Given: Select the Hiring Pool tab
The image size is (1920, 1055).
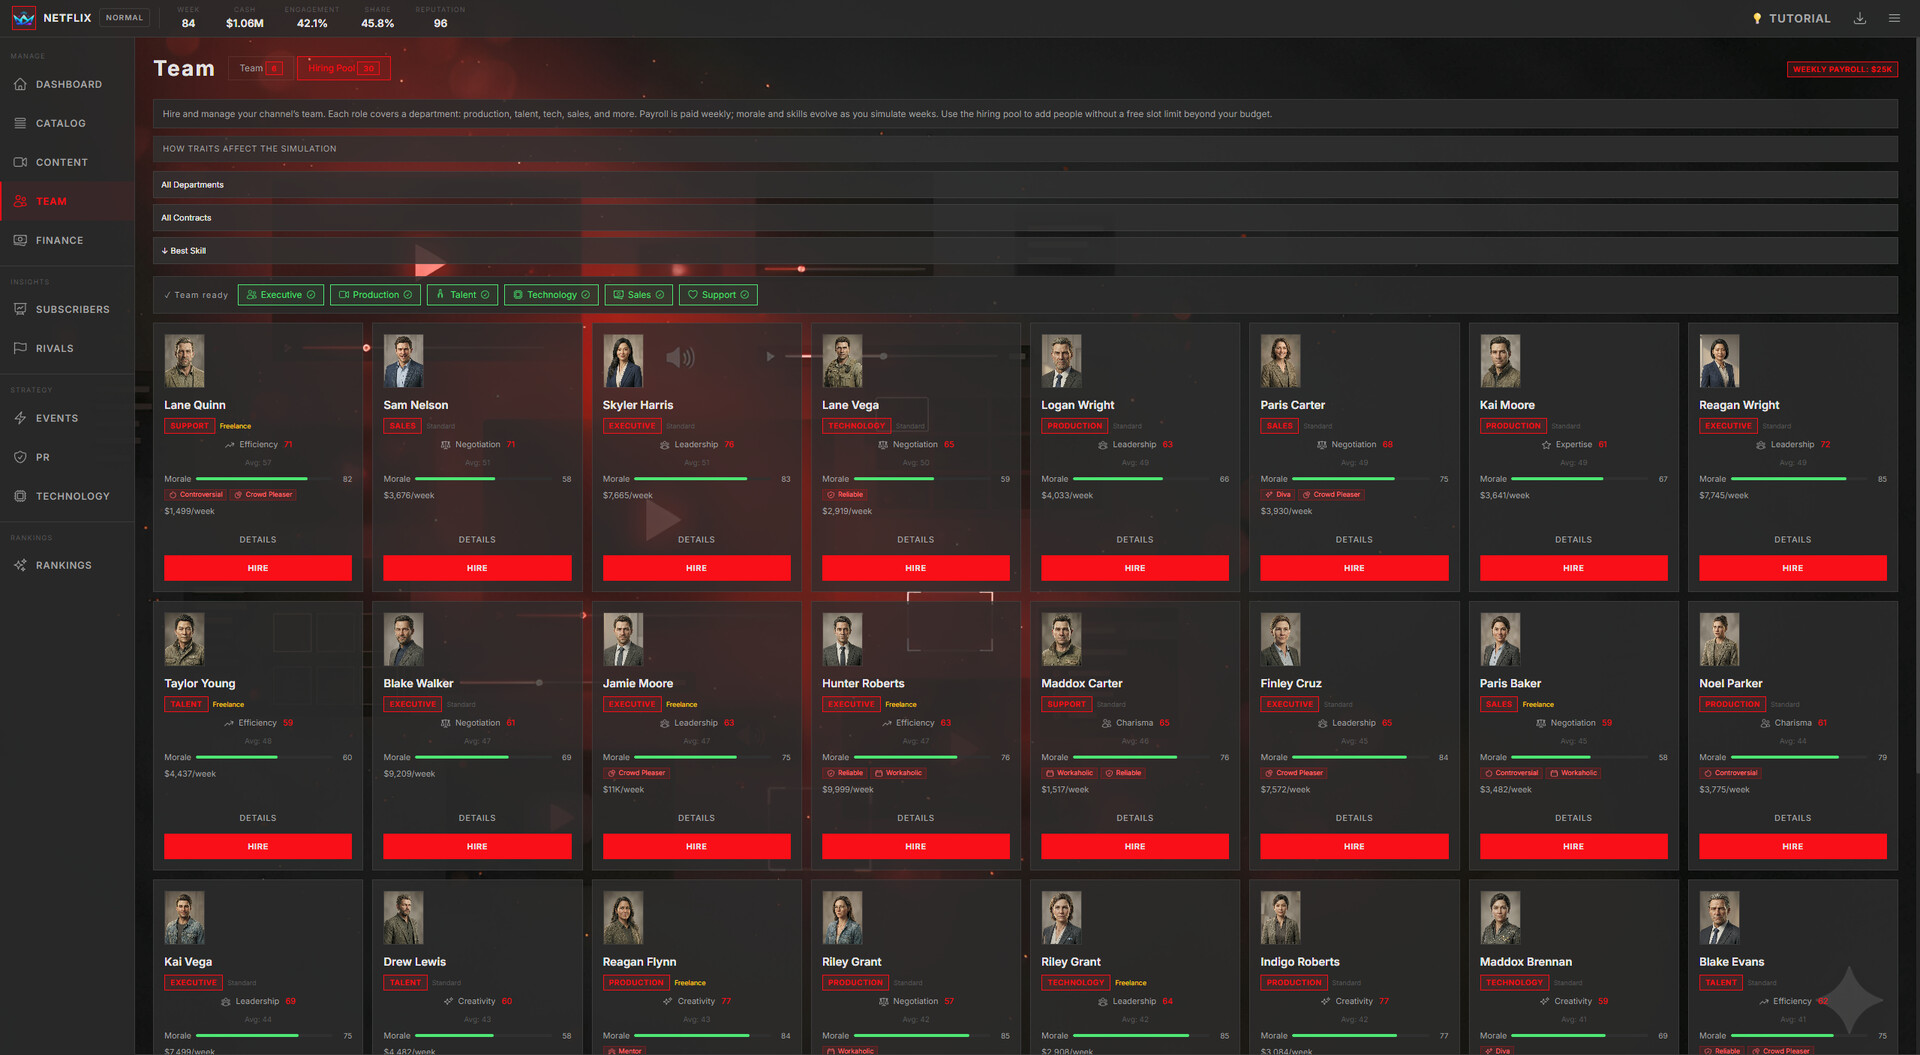Looking at the screenshot, I should pyautogui.click(x=343, y=69).
